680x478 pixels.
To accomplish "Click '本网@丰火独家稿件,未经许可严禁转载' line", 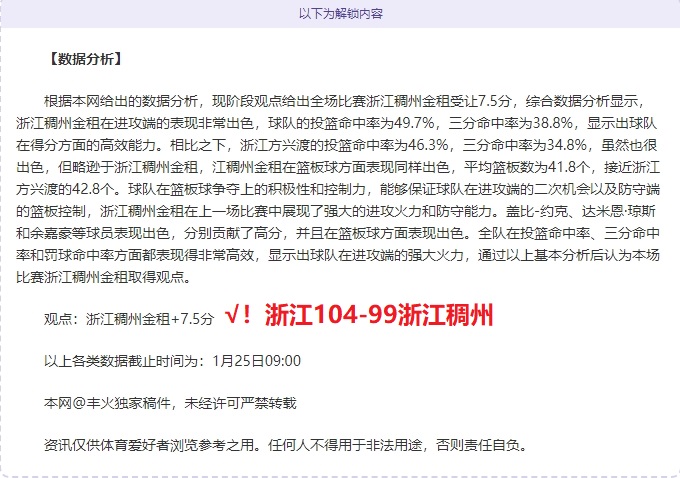I will pyautogui.click(x=170, y=403).
